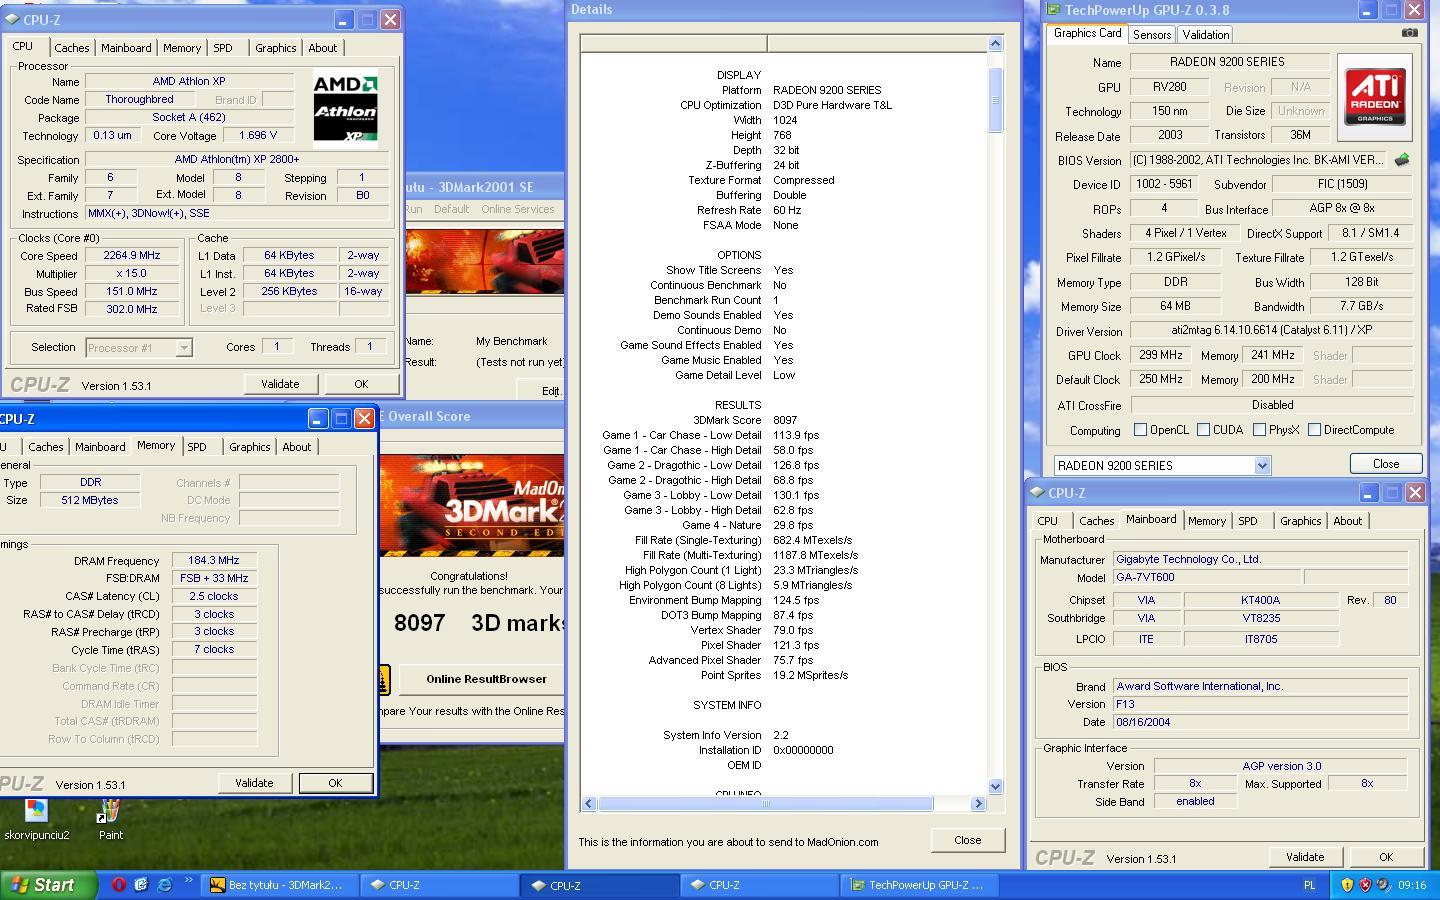The image size is (1440, 900).
Task: Click the GPU-Z Close button
Action: click(x=1386, y=464)
